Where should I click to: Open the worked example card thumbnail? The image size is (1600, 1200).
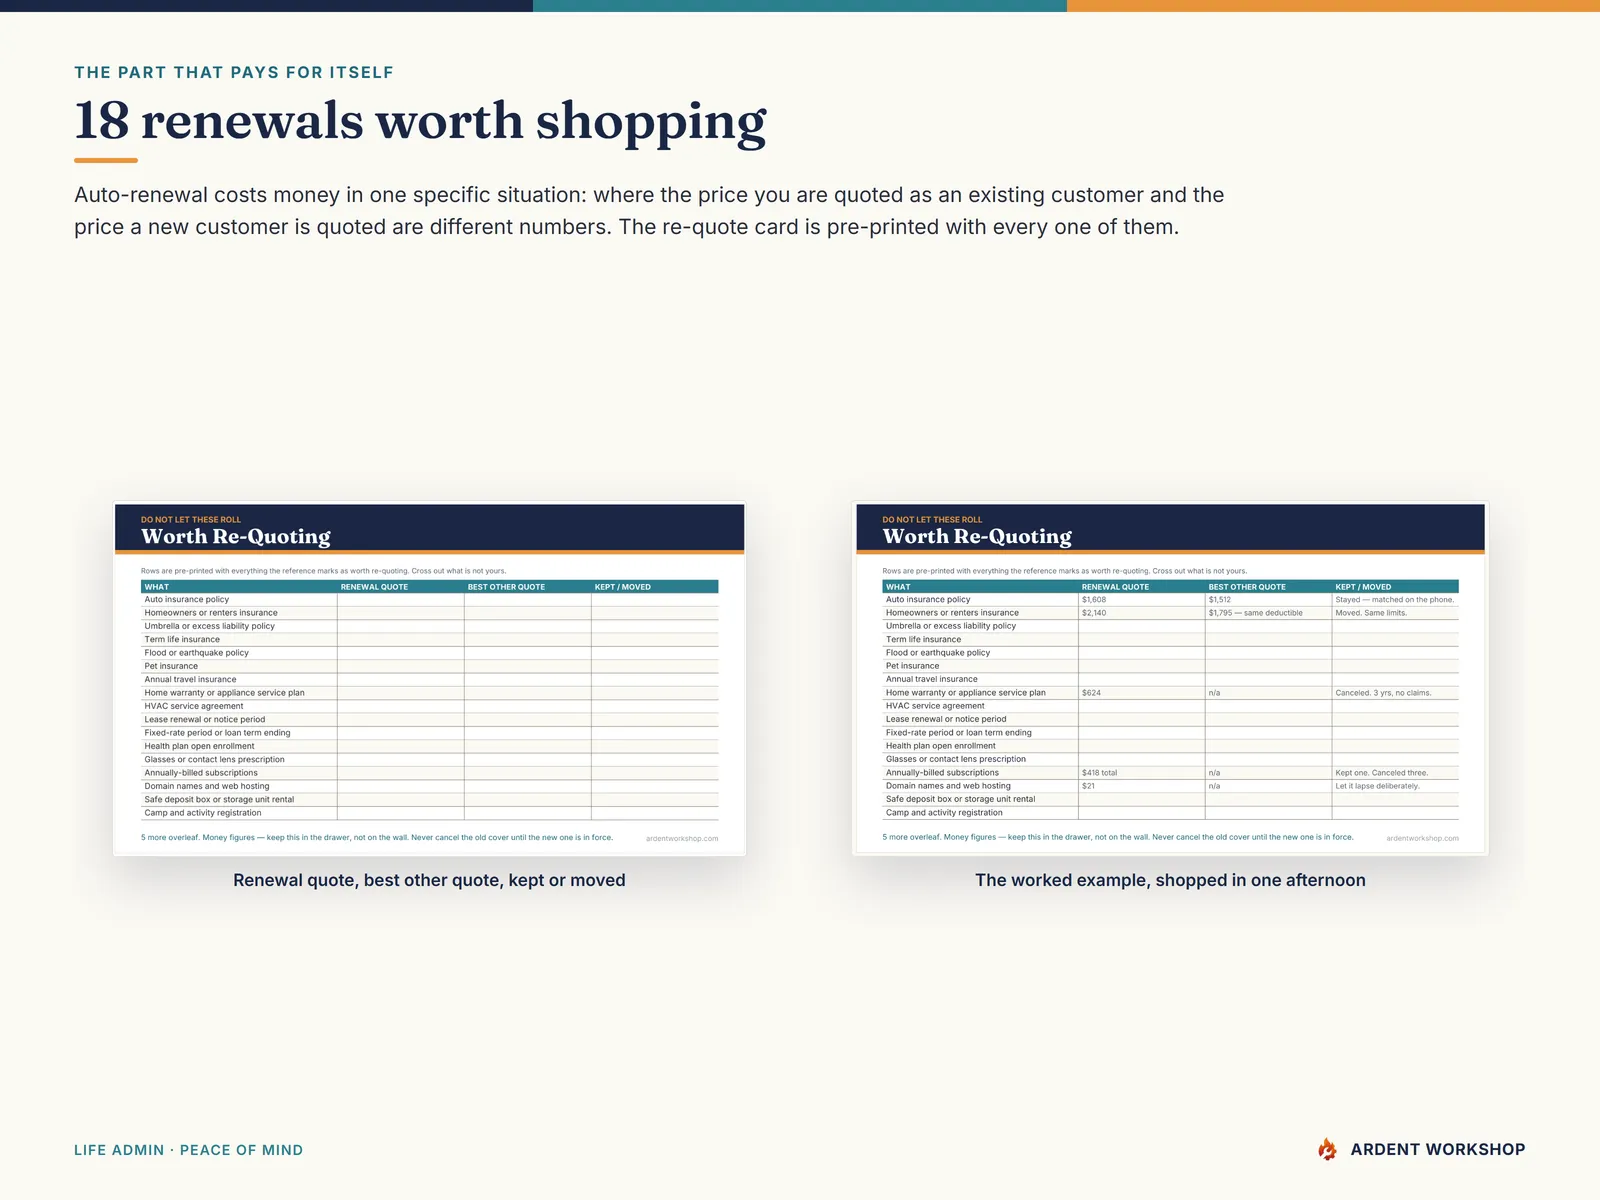click(1170, 679)
